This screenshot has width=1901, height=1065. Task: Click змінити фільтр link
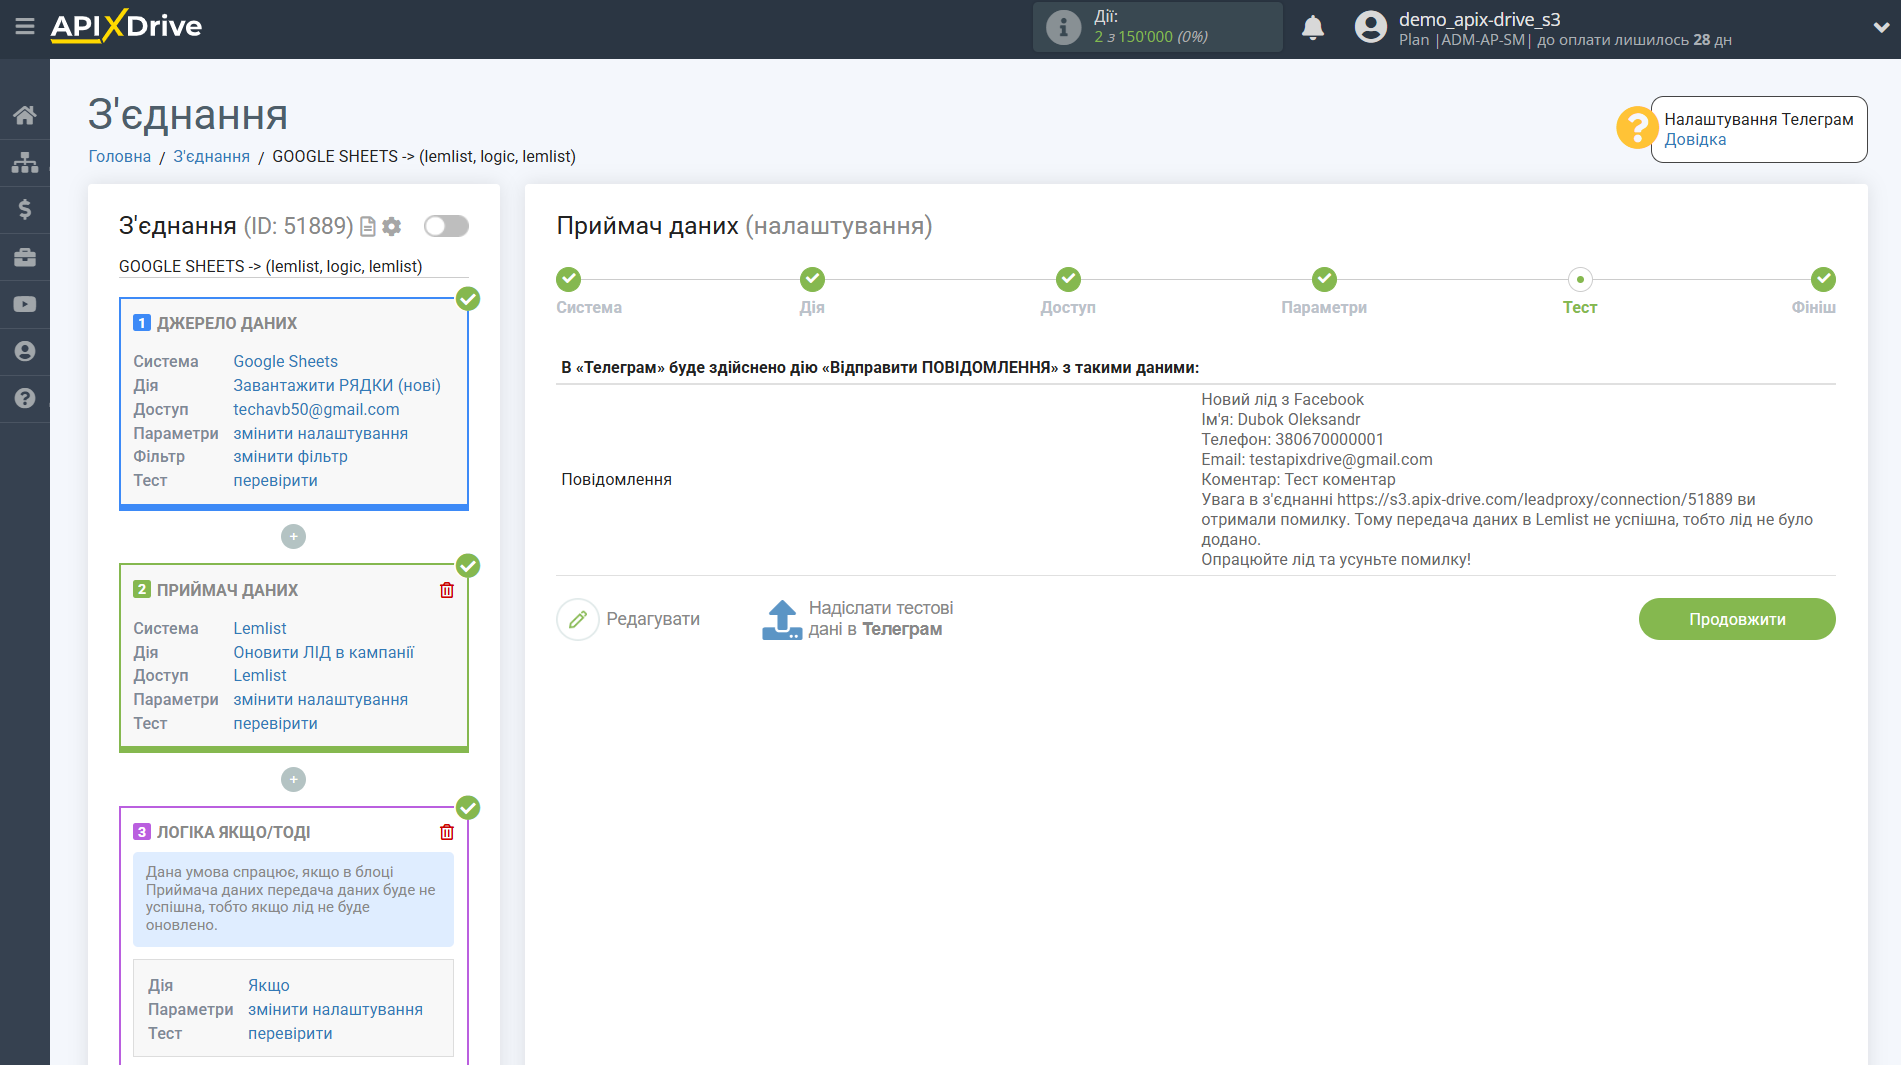pos(291,456)
